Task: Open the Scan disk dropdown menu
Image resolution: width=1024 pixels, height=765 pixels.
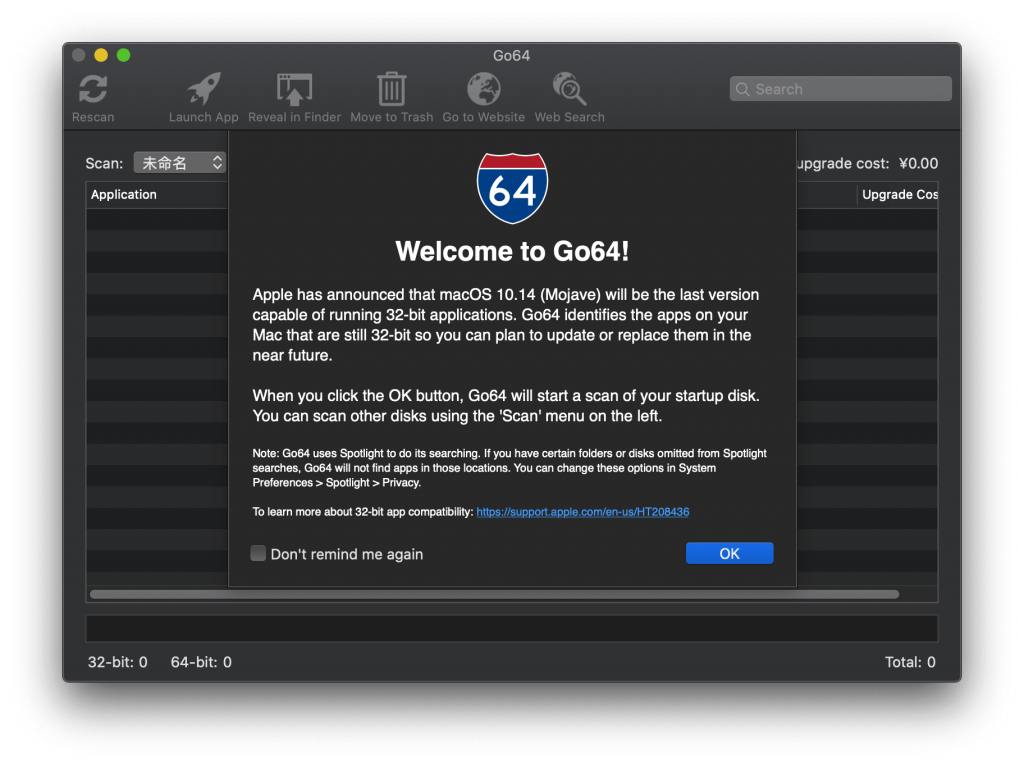Action: (180, 163)
